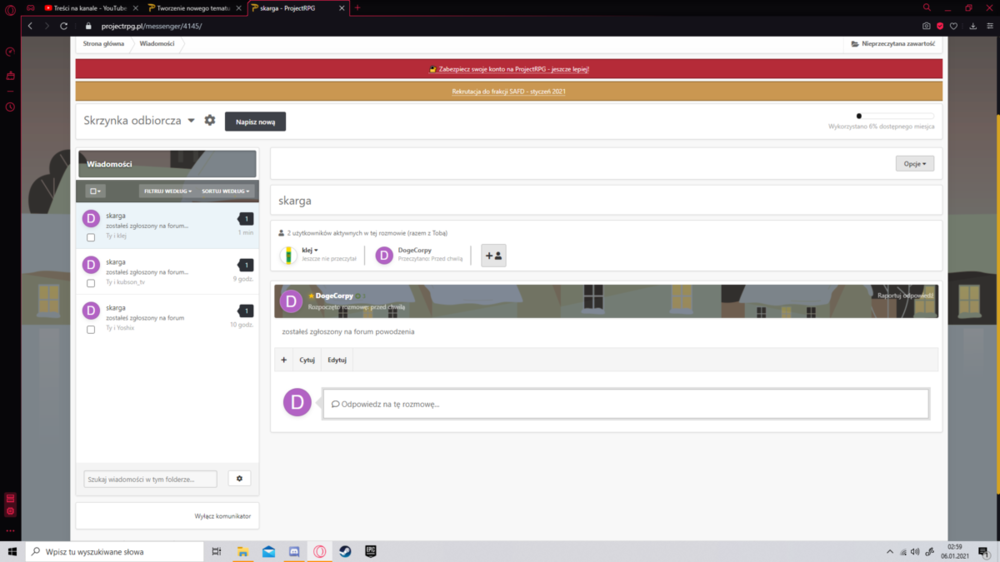Open the inbox settings gear icon
This screenshot has height=562, width=1000.
pos(210,120)
